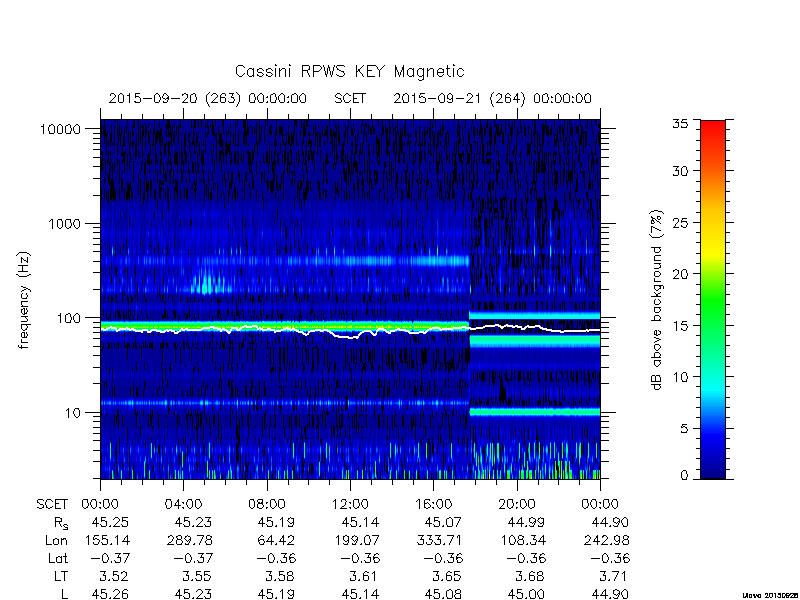Image resolution: width=800 pixels, height=600 pixels.
Task: Click the frequency (Hz) axis label
Action: tap(24, 300)
